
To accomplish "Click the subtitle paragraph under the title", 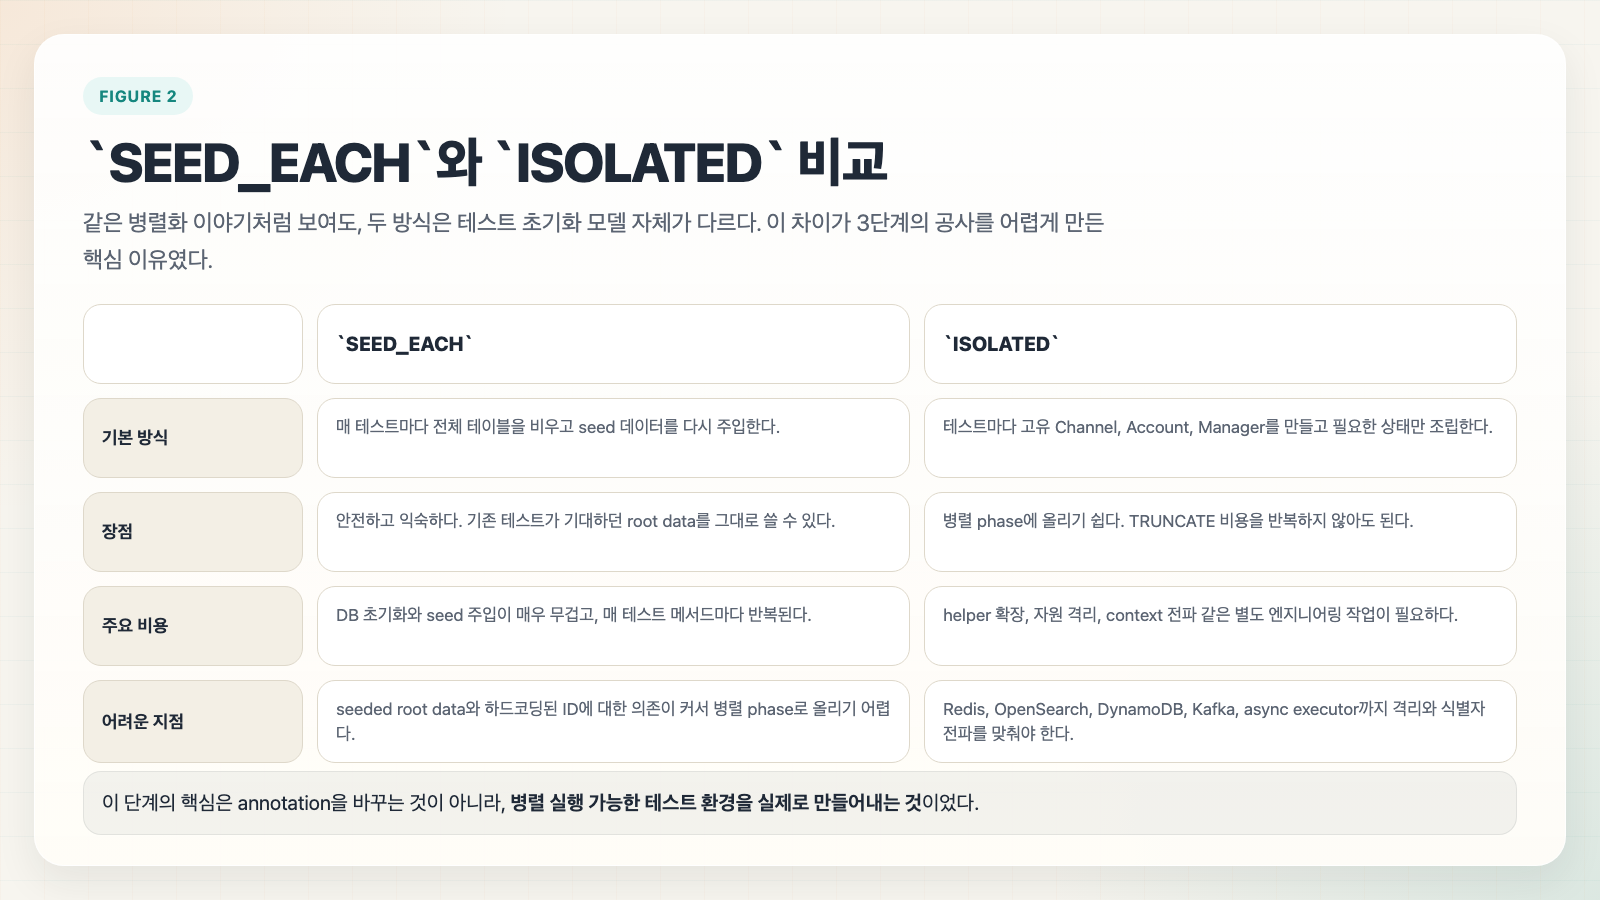I will click(x=592, y=240).
